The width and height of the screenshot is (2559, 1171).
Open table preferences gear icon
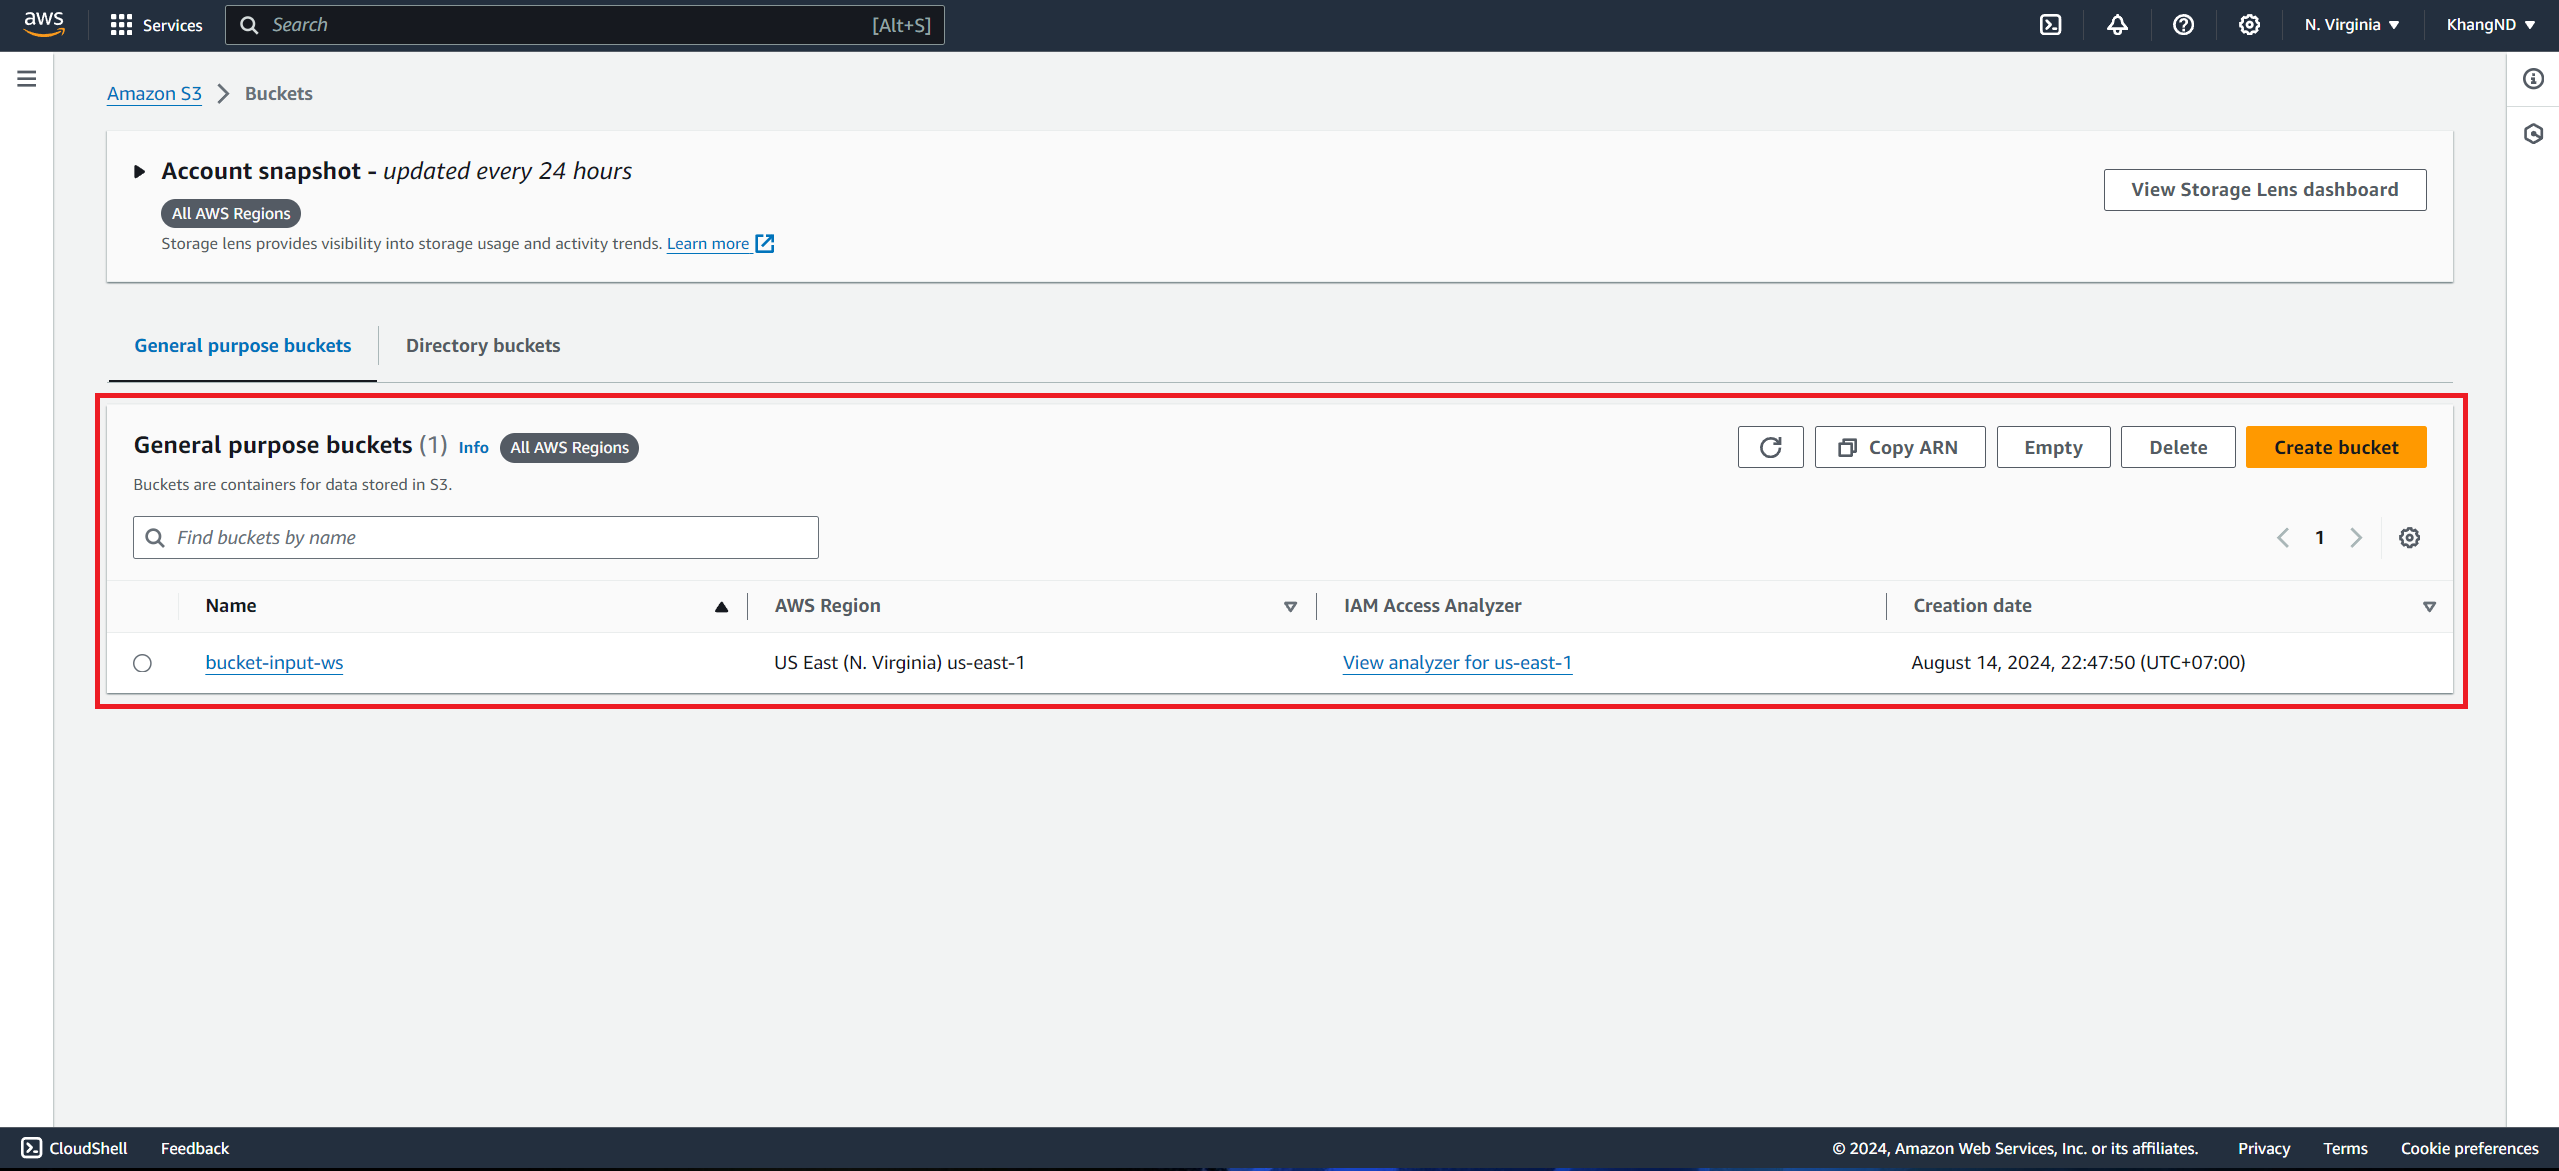coord(2409,538)
